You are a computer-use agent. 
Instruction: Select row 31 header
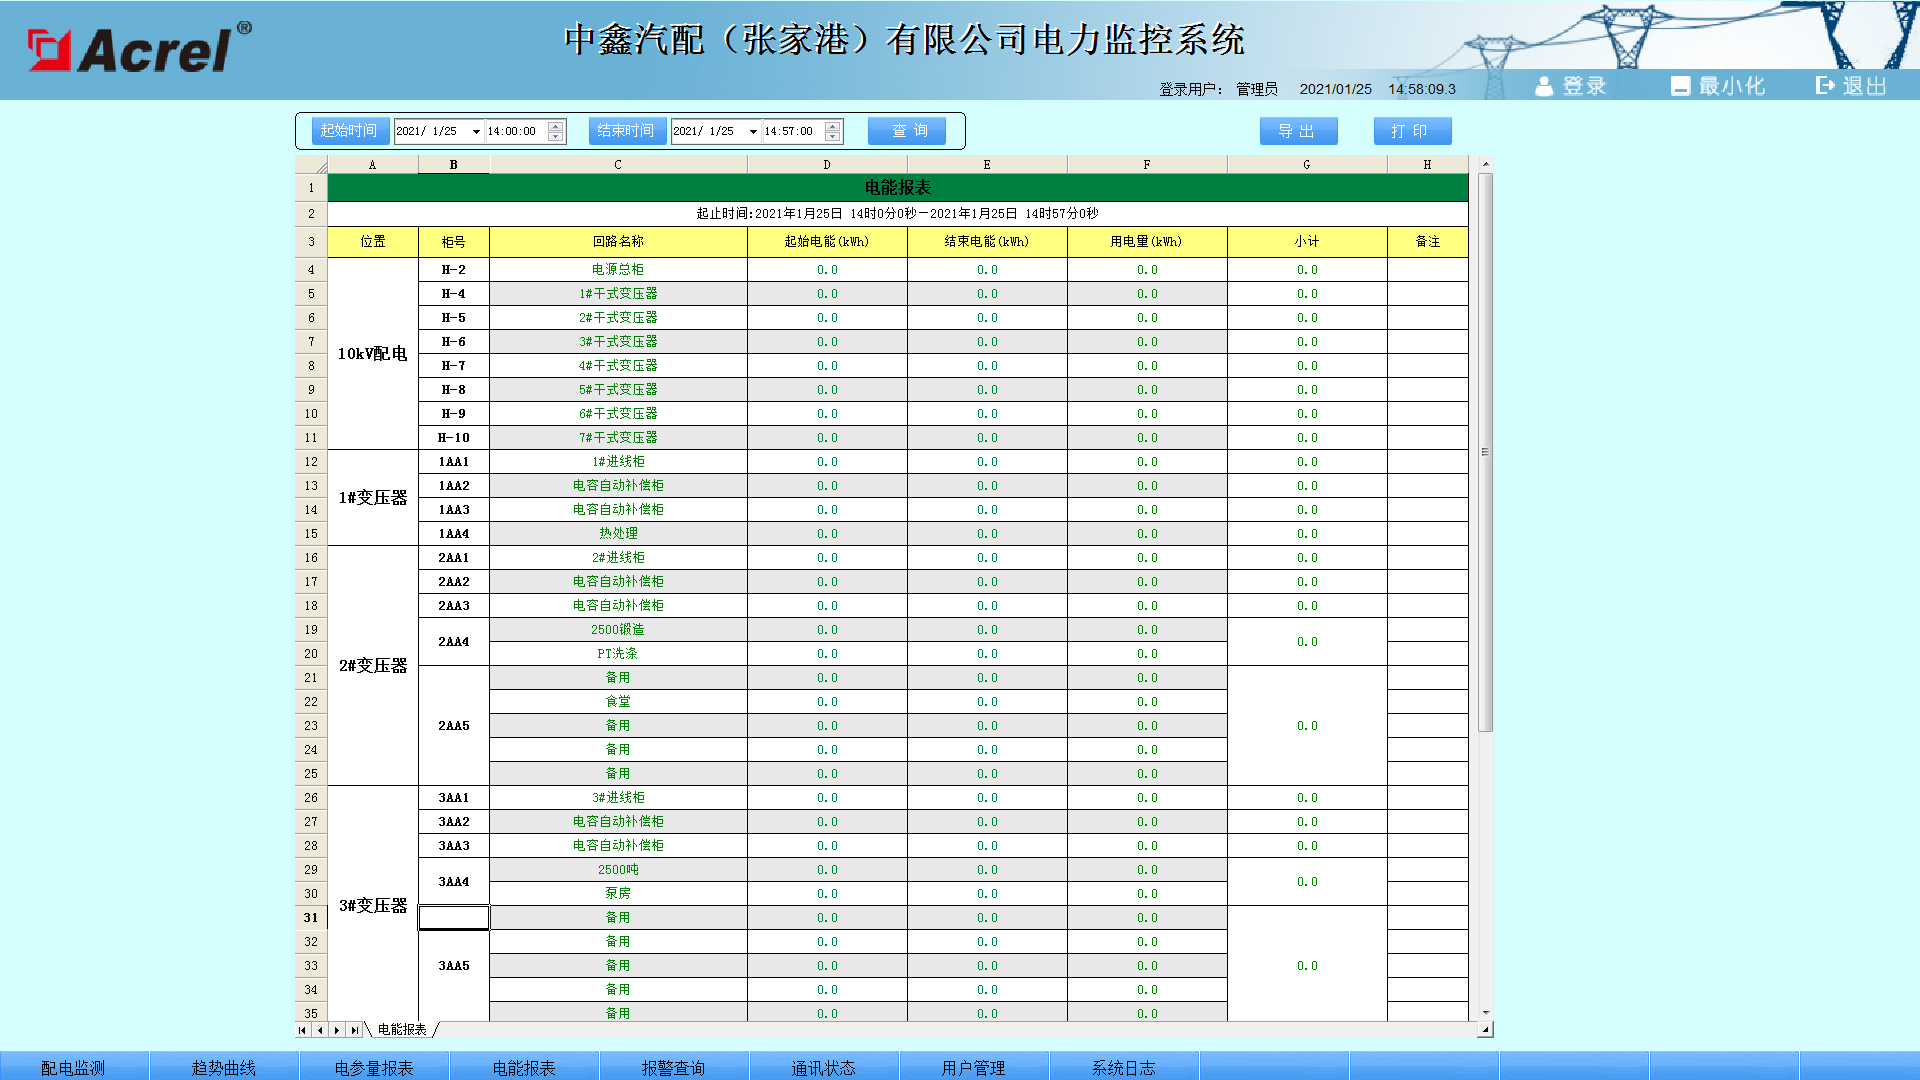pos(311,918)
